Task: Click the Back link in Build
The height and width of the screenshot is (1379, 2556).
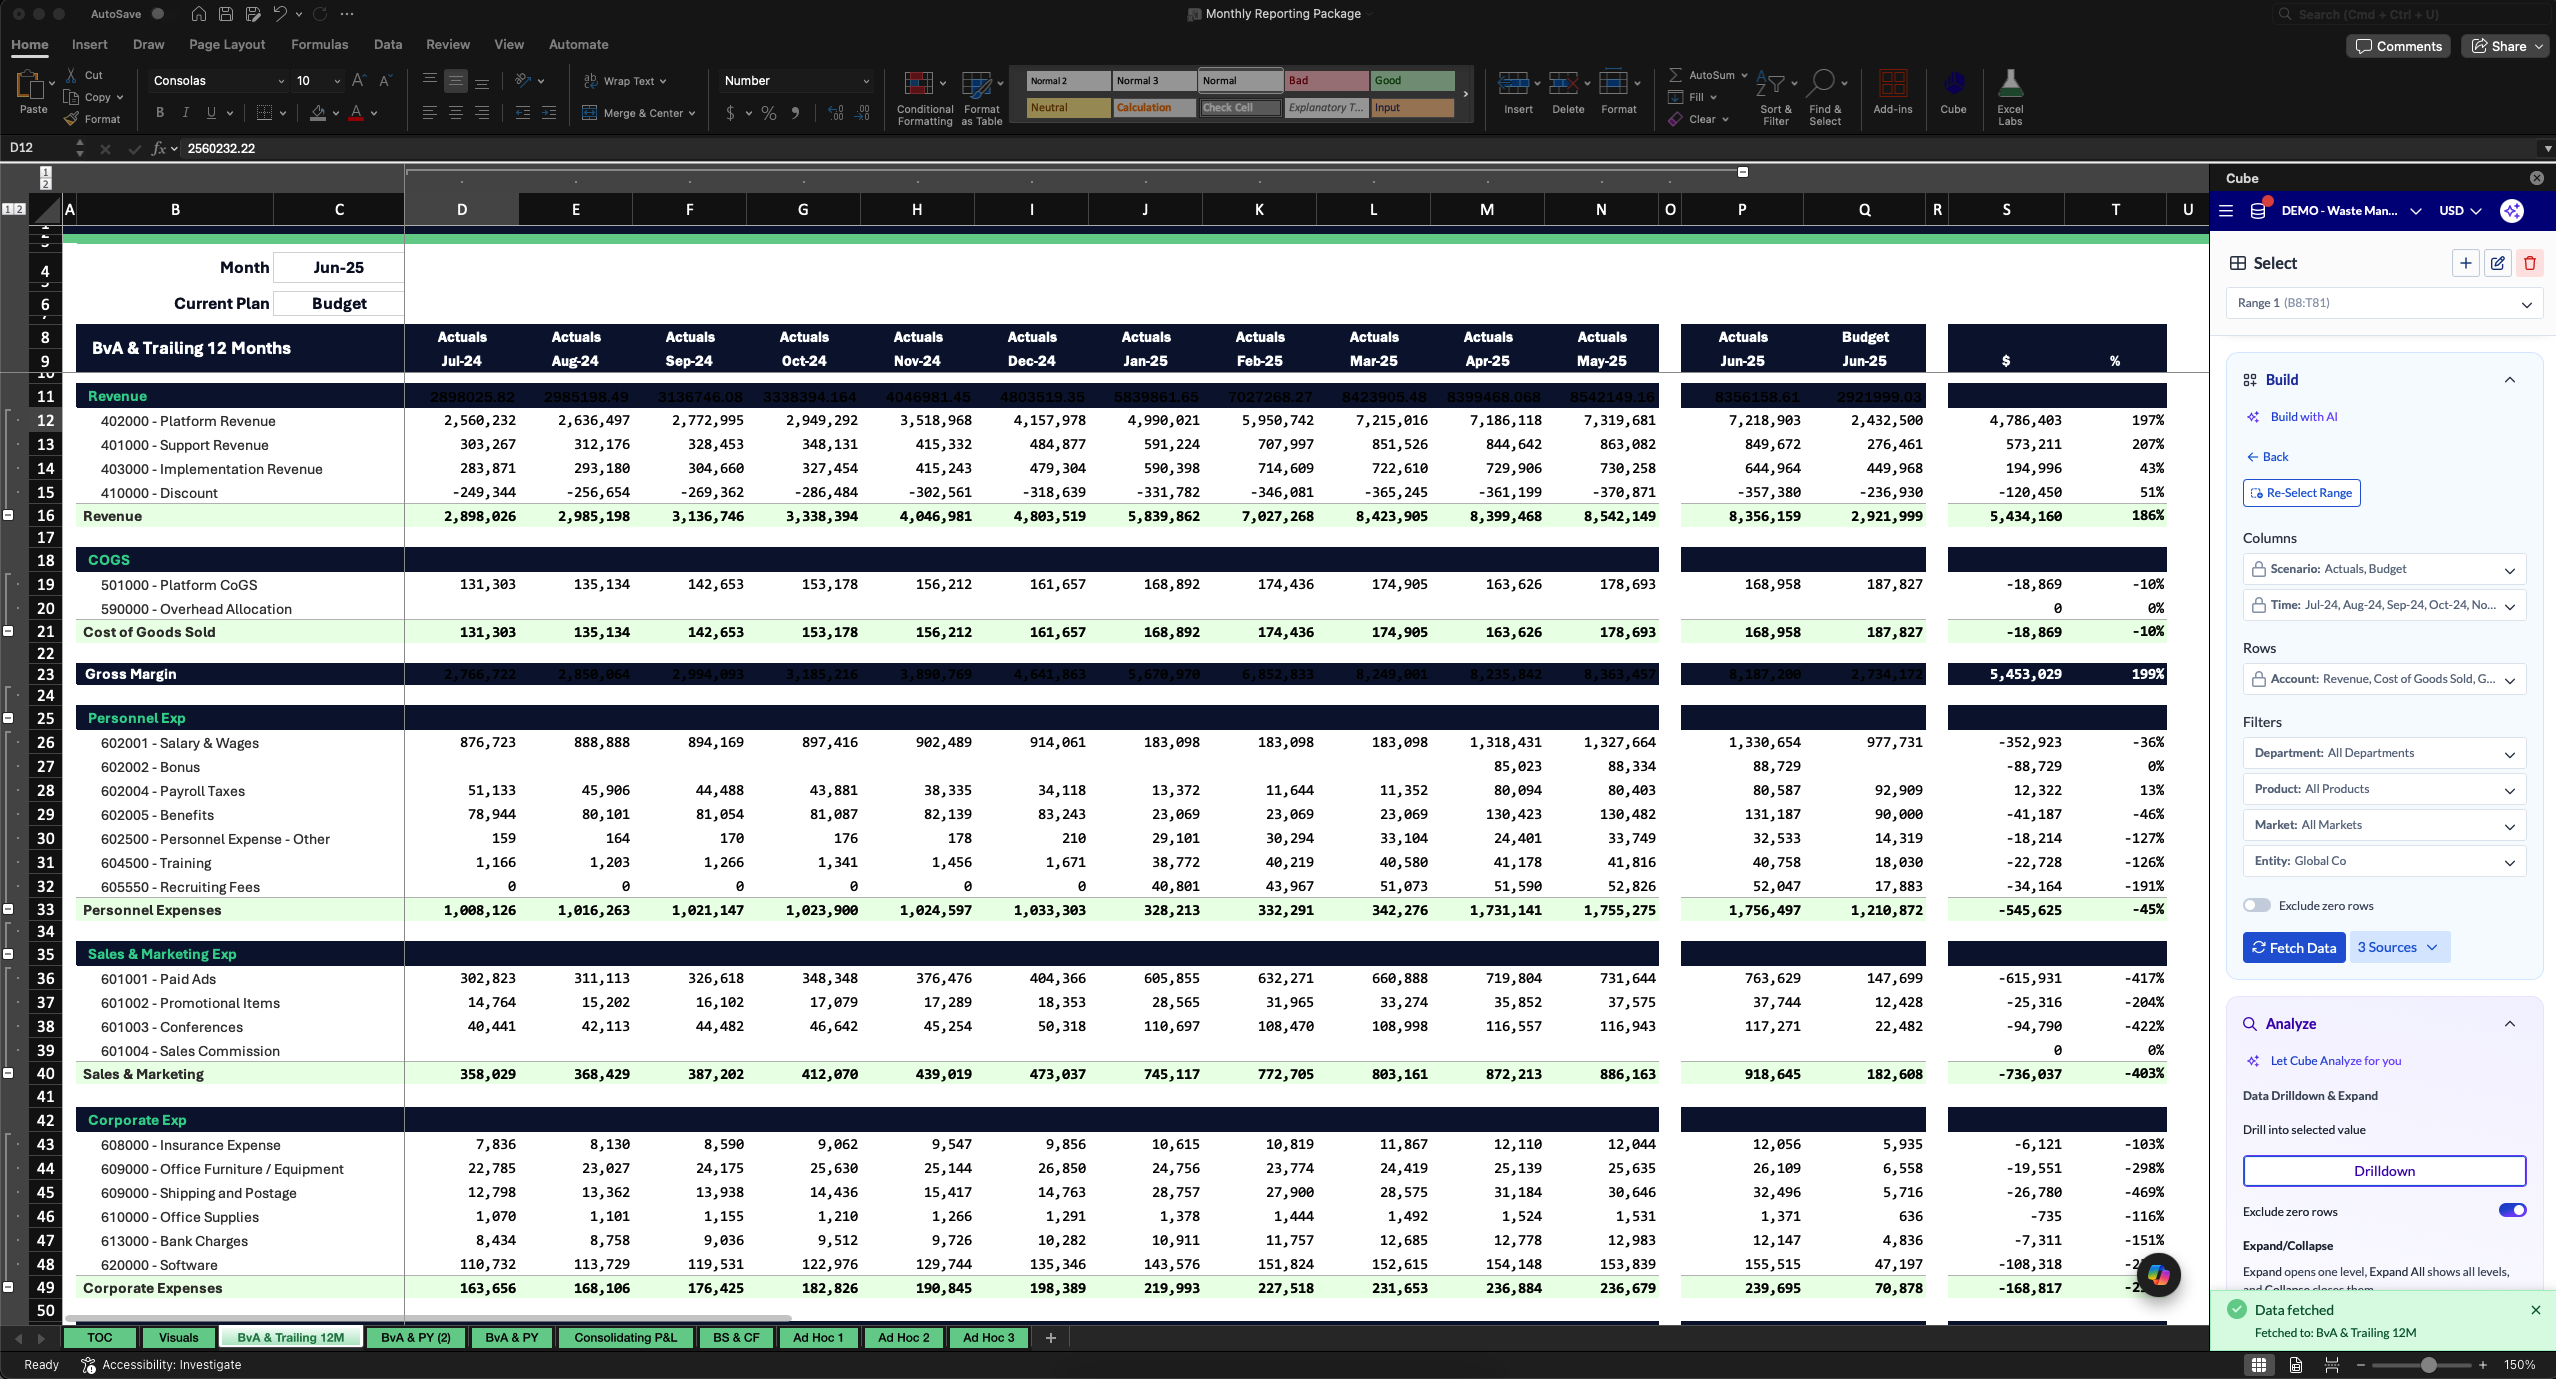Action: click(x=2268, y=457)
